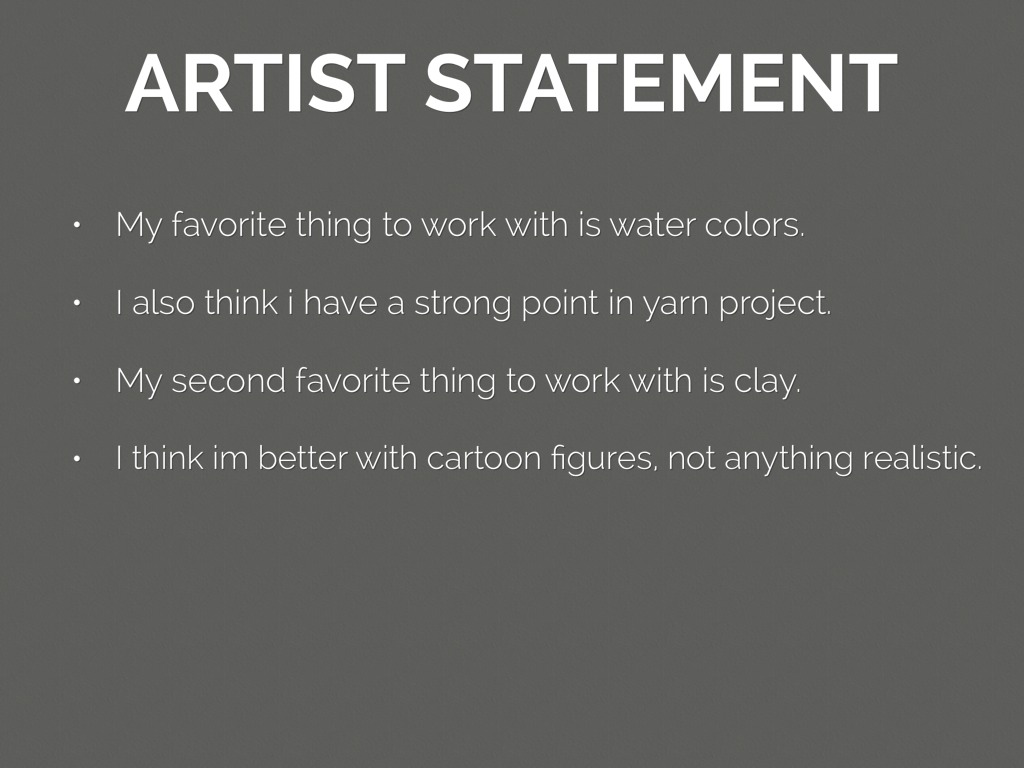Select the clay bullet line

tap(458, 381)
